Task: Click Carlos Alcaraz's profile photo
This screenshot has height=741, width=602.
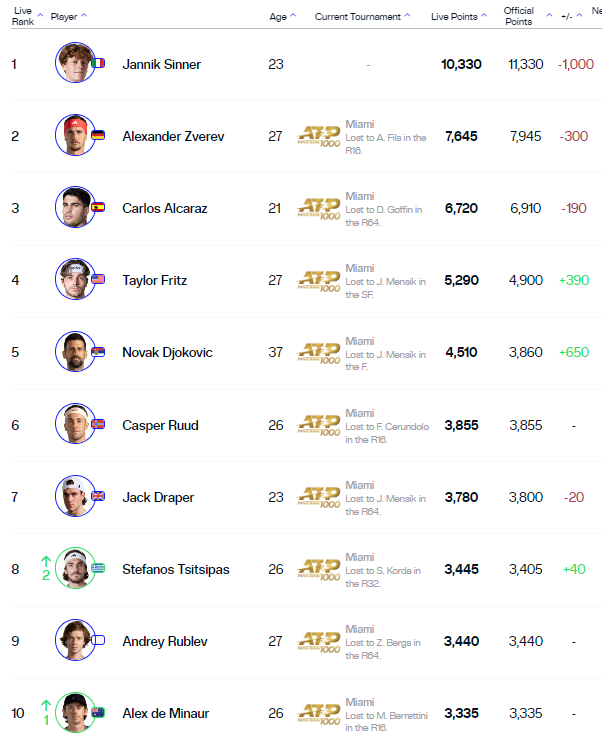Action: (x=76, y=207)
